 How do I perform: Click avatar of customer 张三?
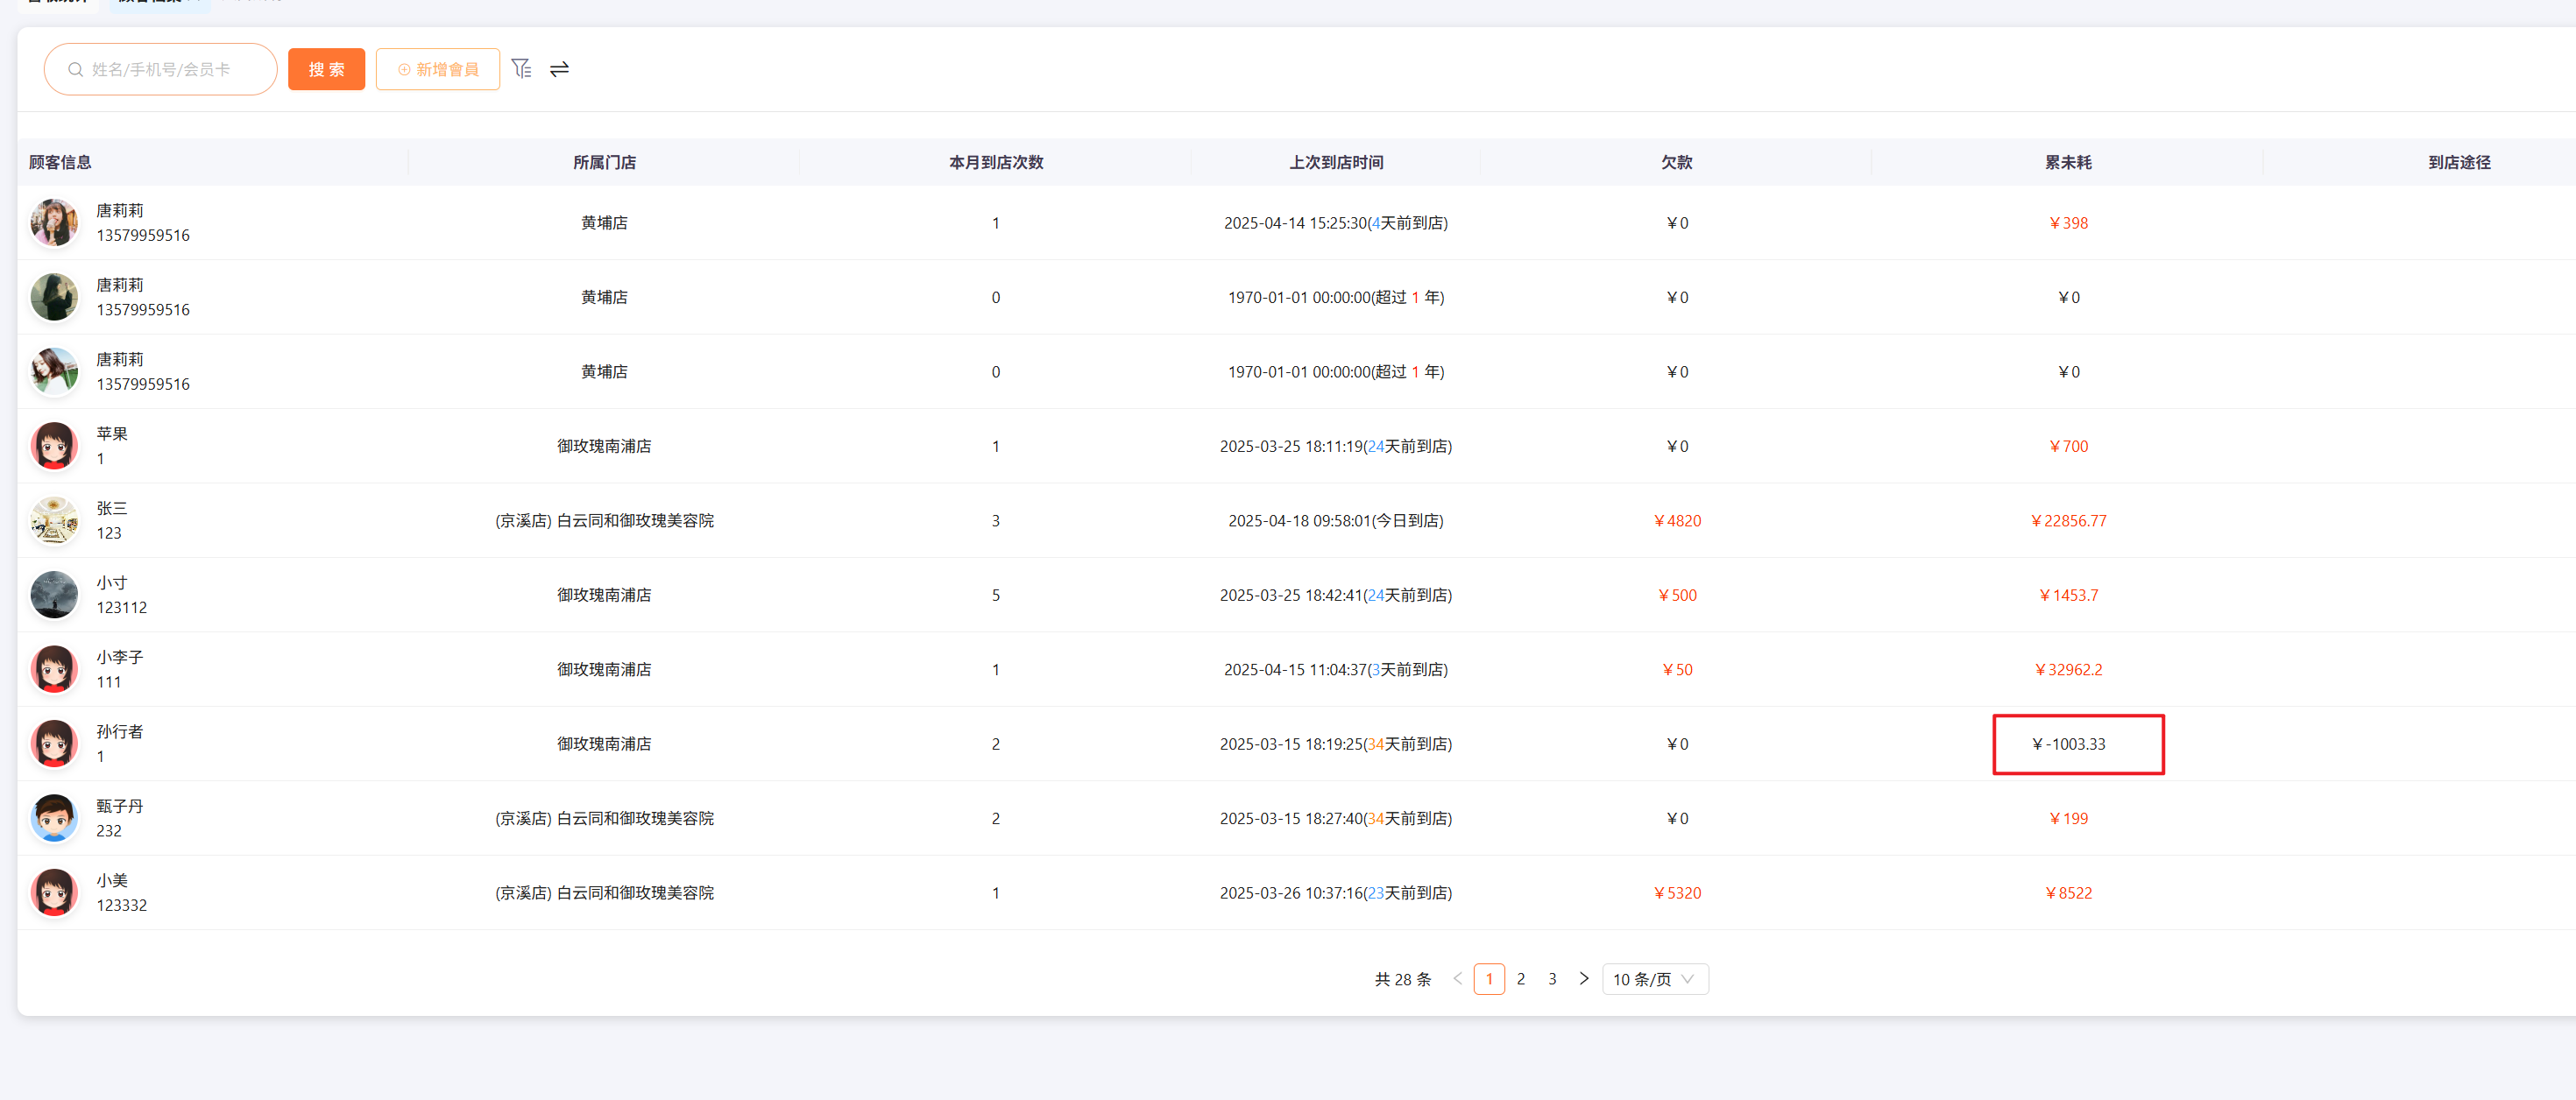click(x=54, y=520)
